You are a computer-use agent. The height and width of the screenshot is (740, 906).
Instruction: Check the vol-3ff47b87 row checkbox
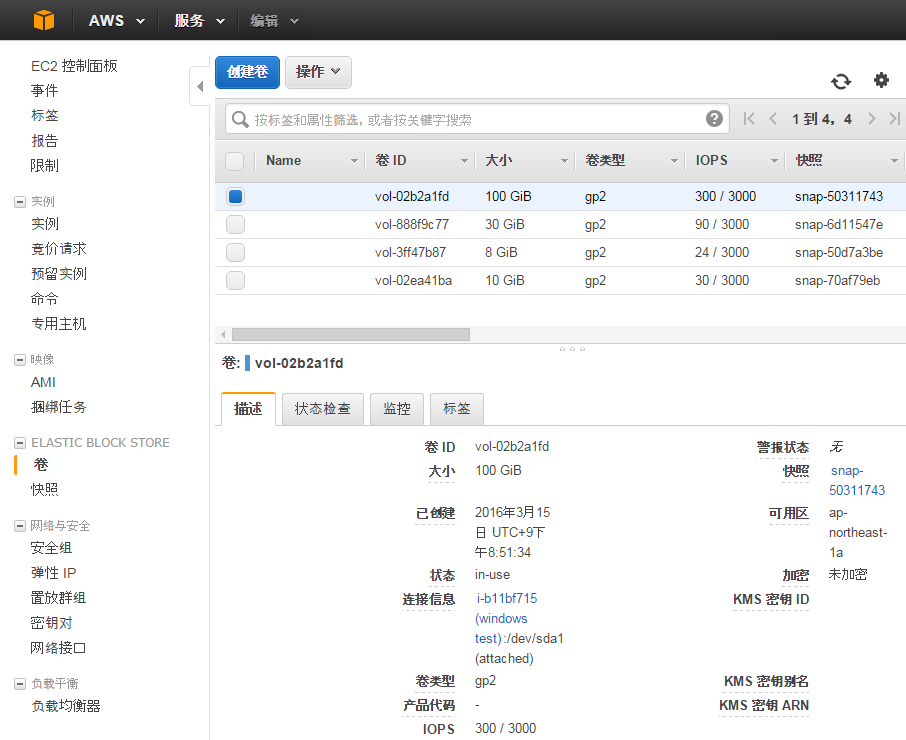(x=235, y=252)
